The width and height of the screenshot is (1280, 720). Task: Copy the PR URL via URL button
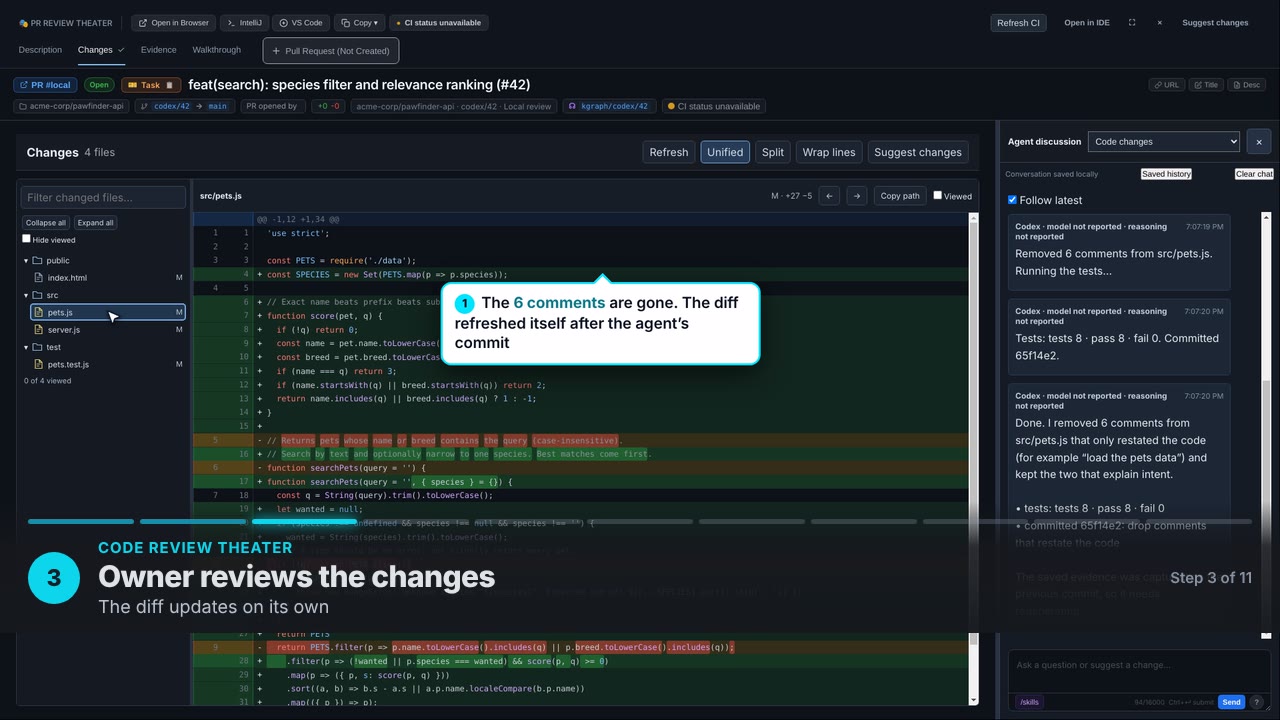pos(1166,85)
